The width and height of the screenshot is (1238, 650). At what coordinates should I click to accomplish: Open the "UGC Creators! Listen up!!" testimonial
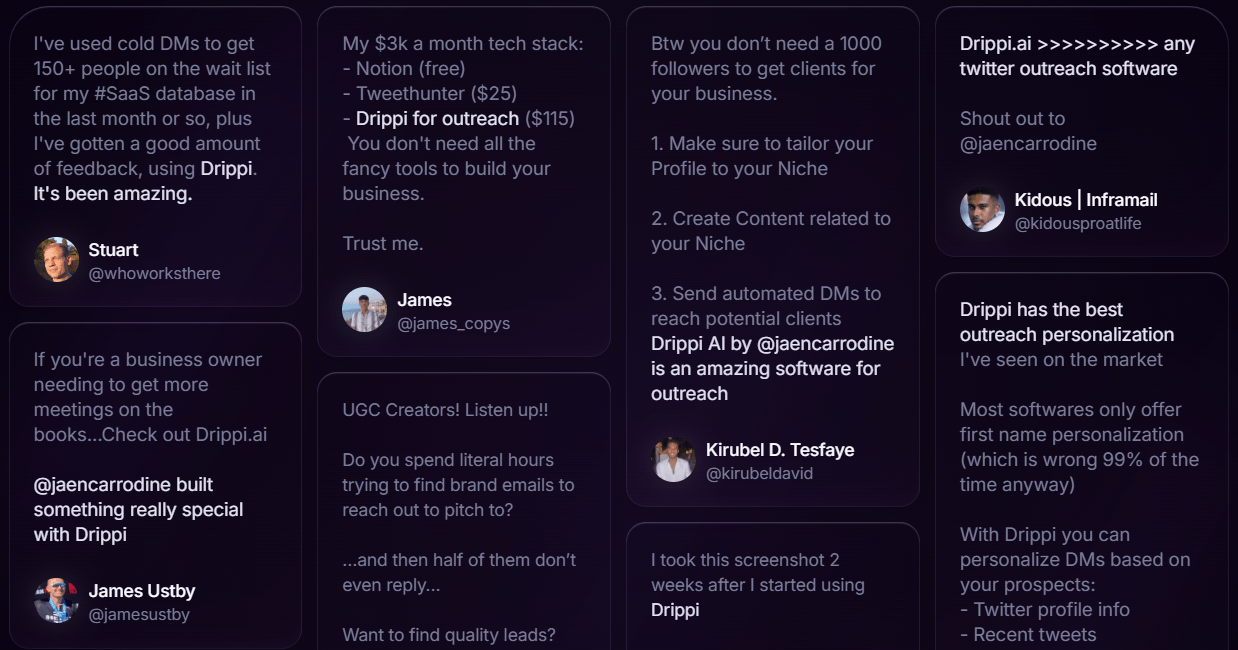click(445, 410)
